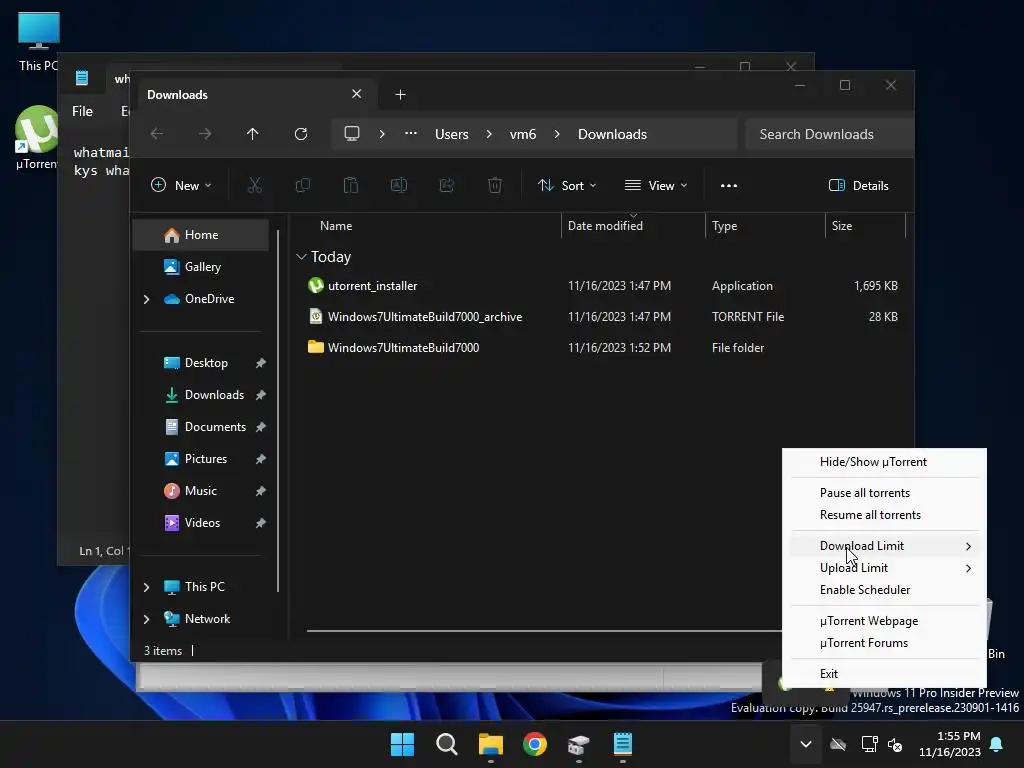Open Download Limit submenu
The width and height of the screenshot is (1024, 768).
click(x=884, y=546)
